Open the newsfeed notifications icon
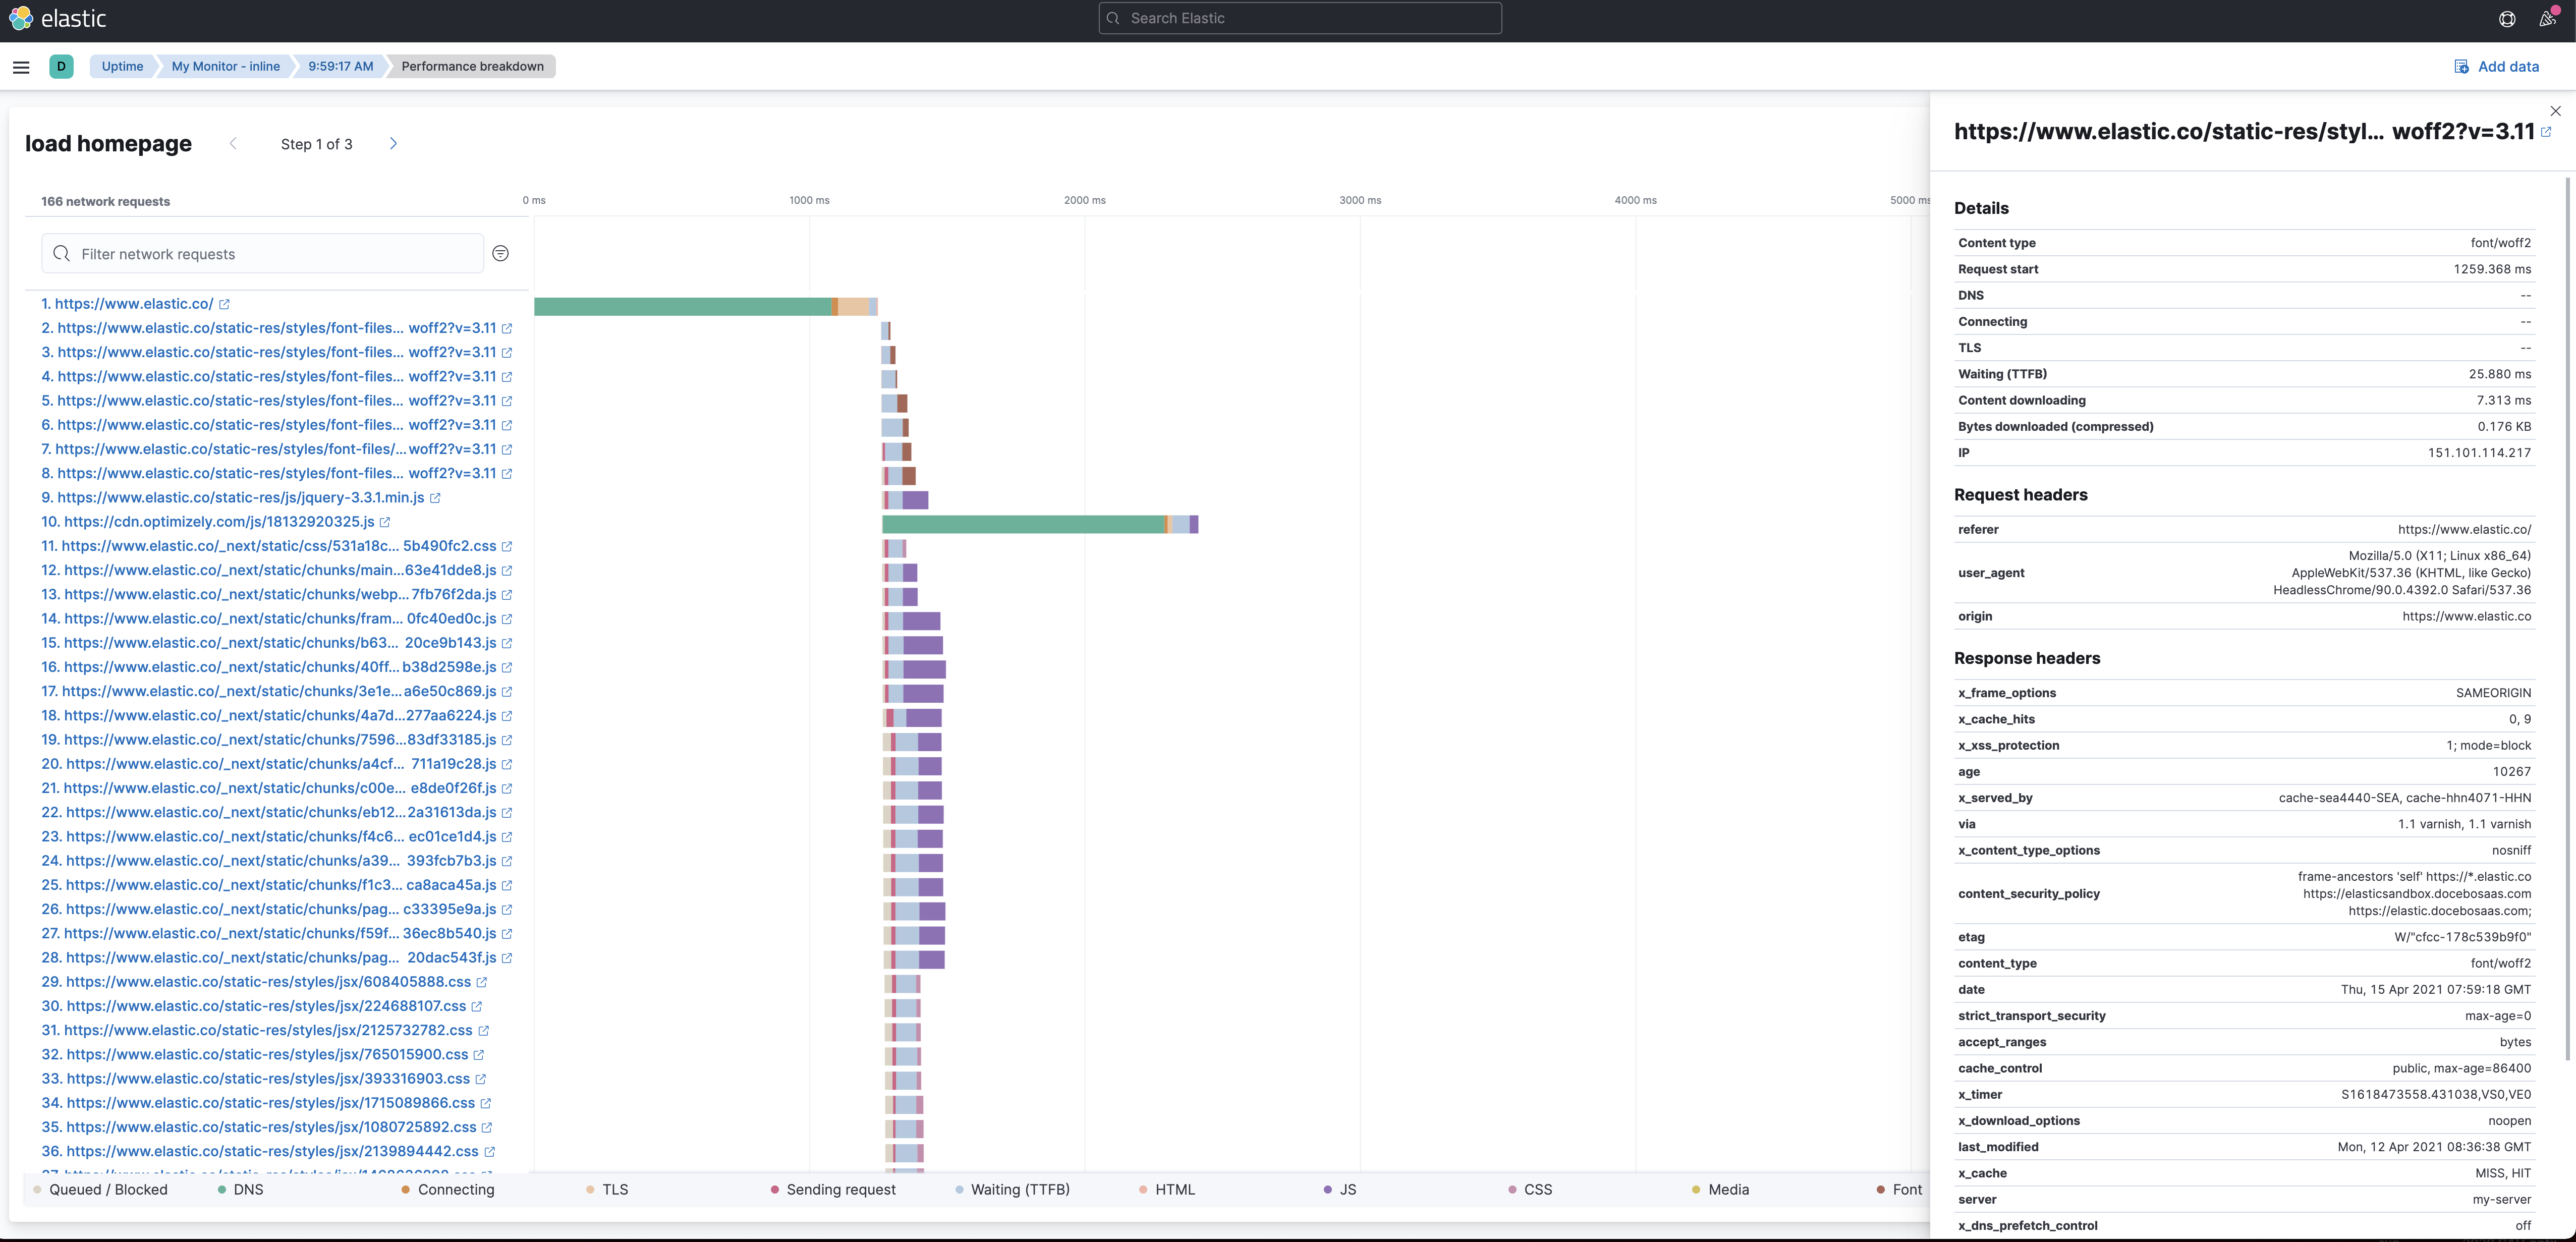This screenshot has height=1242, width=2576. (2547, 18)
